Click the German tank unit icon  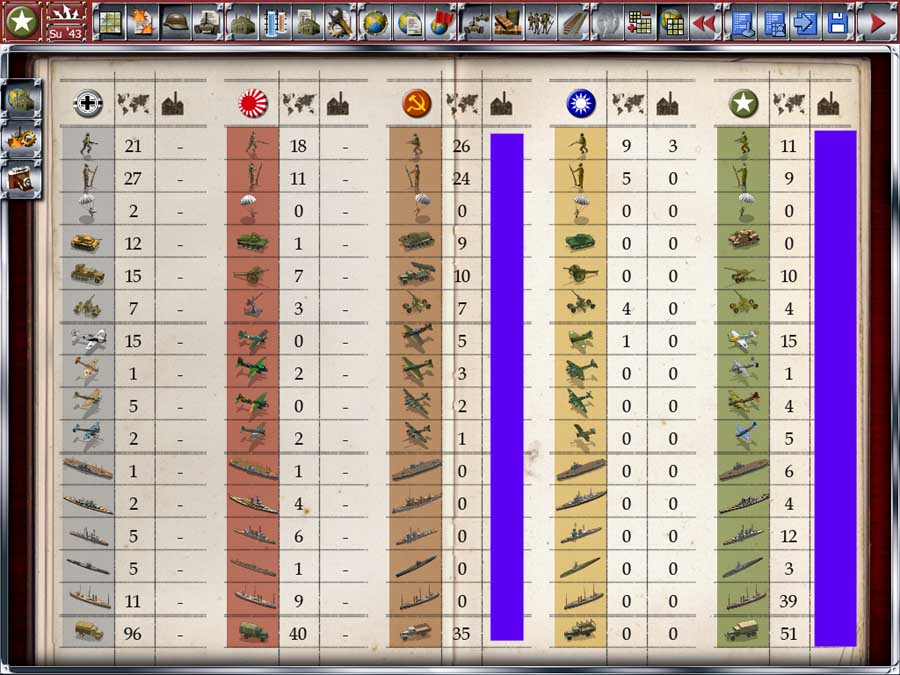[x=87, y=243]
